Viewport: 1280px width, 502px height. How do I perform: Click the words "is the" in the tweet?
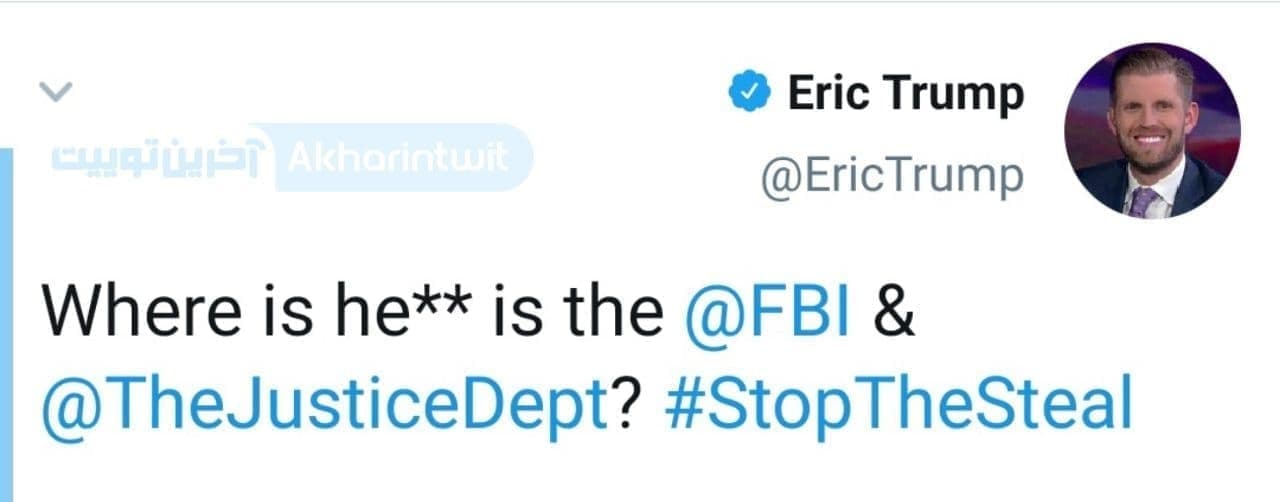(x=579, y=313)
